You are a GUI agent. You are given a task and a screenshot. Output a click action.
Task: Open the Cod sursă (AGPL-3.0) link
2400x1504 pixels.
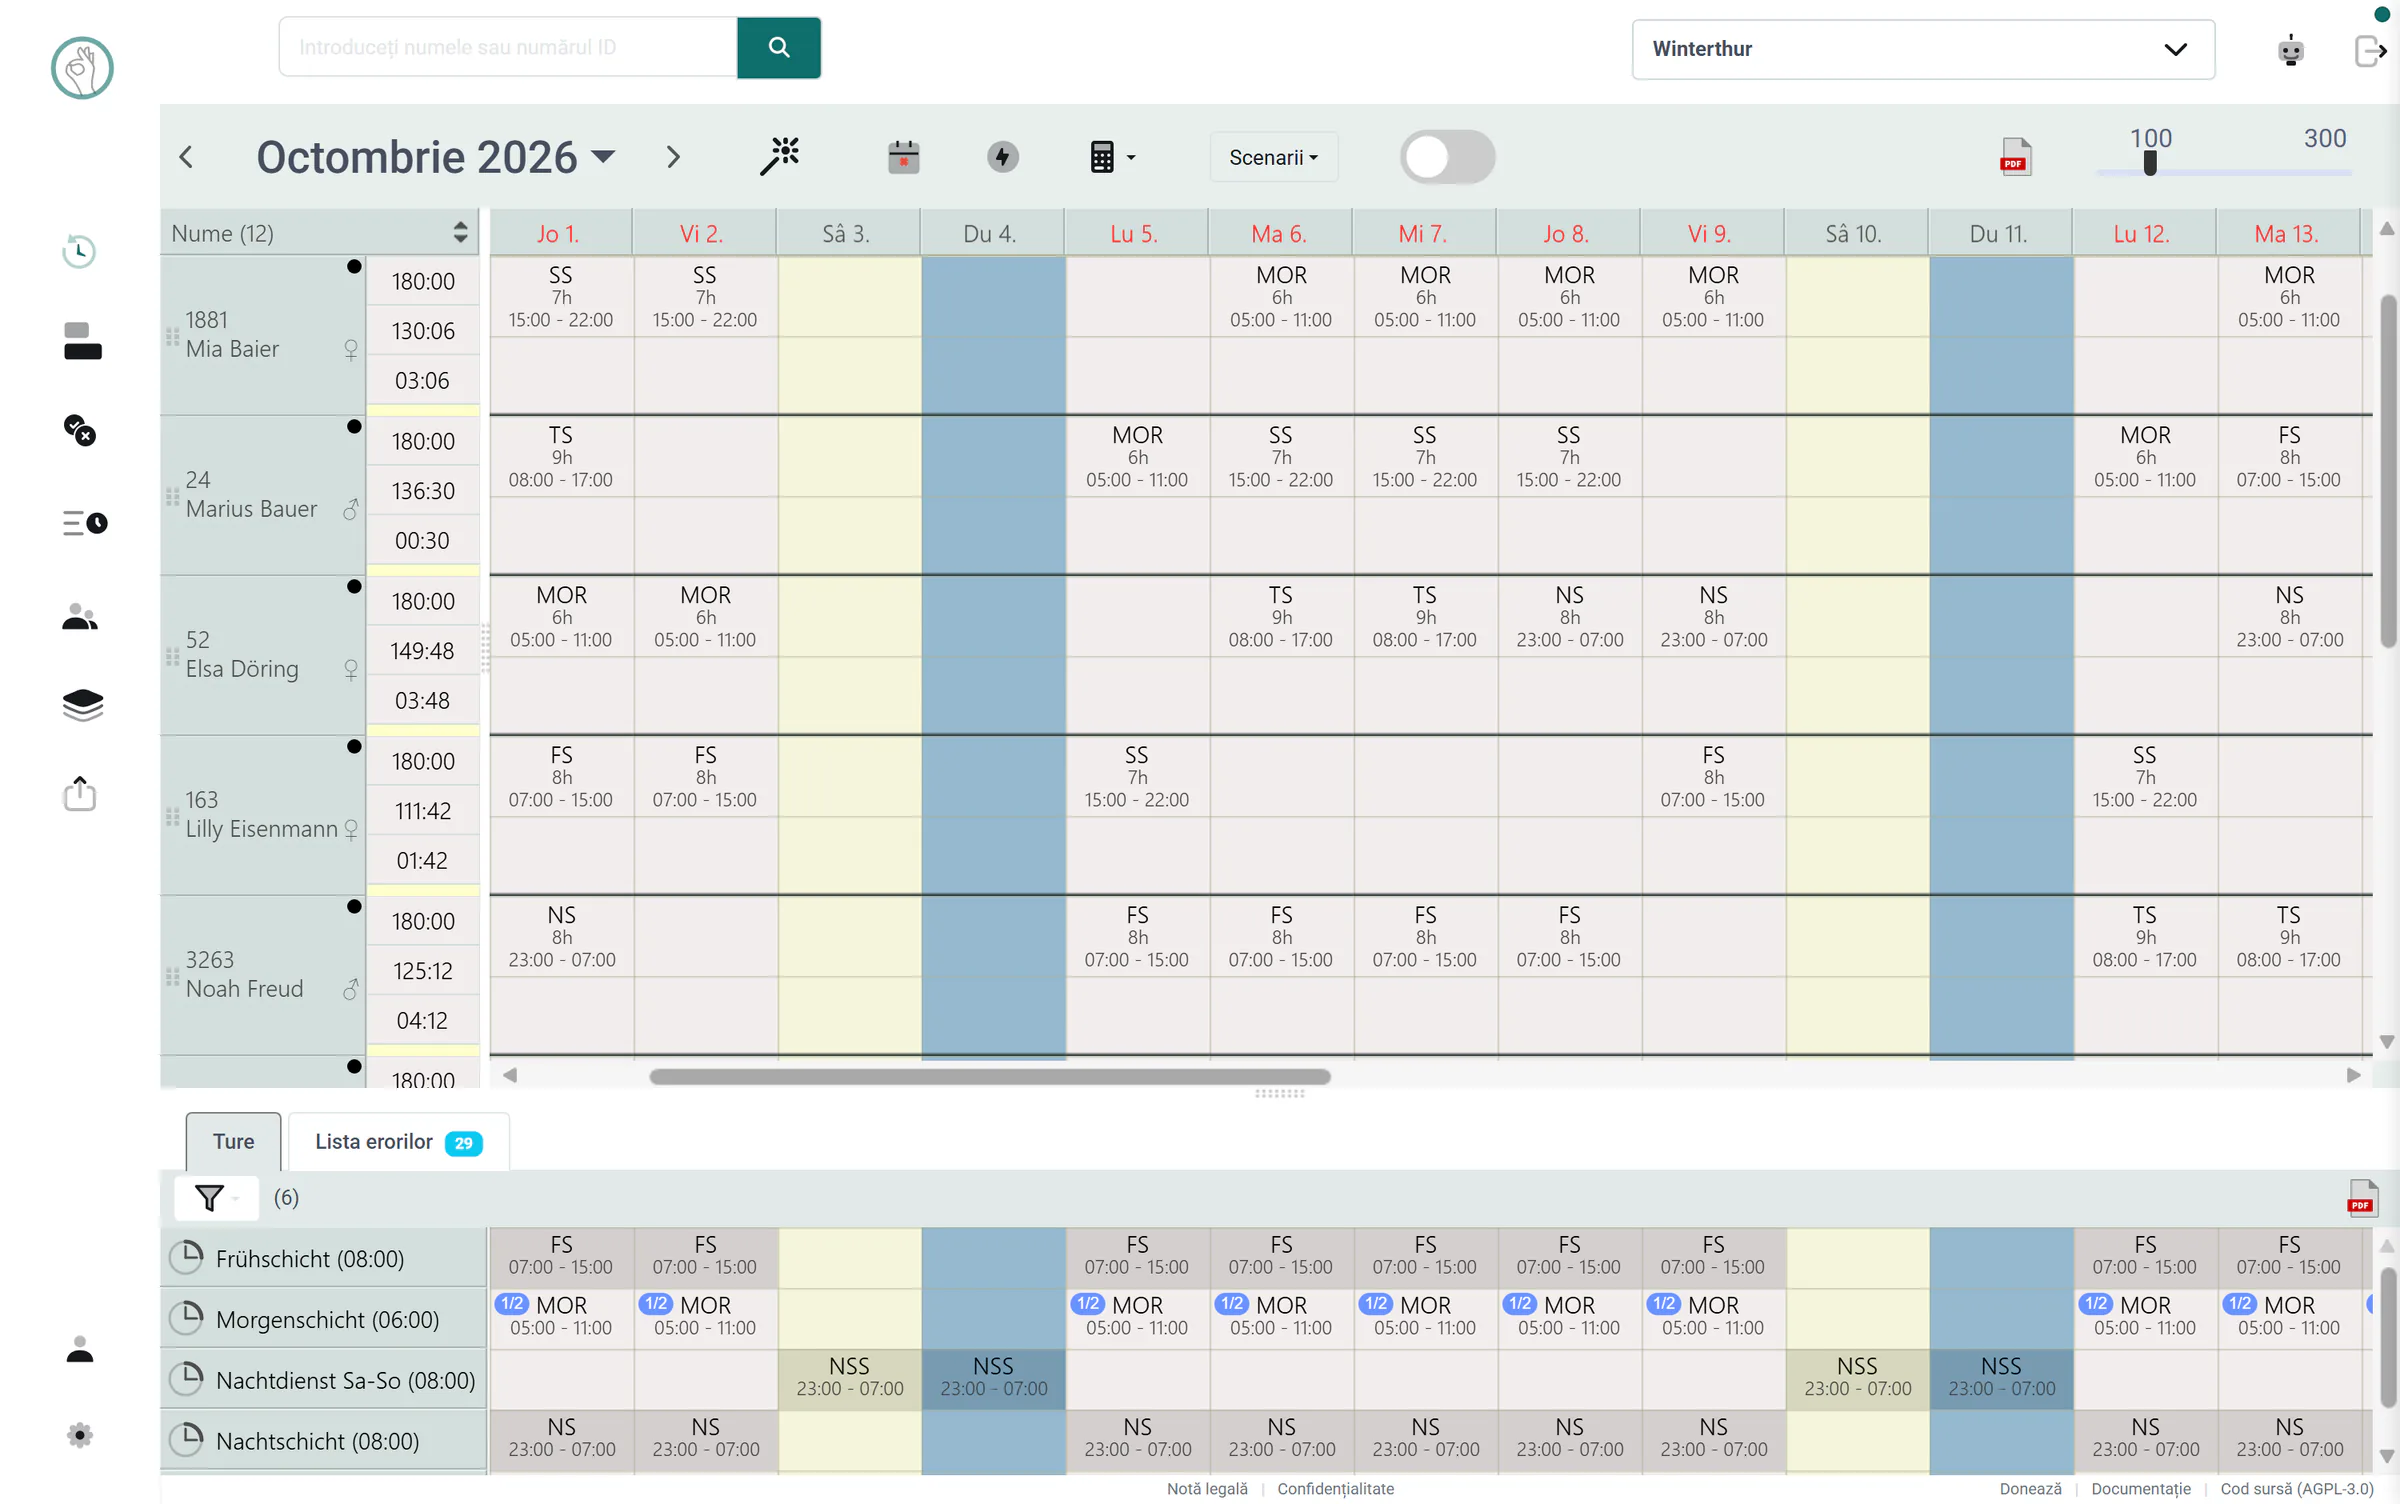pos(2297,1488)
